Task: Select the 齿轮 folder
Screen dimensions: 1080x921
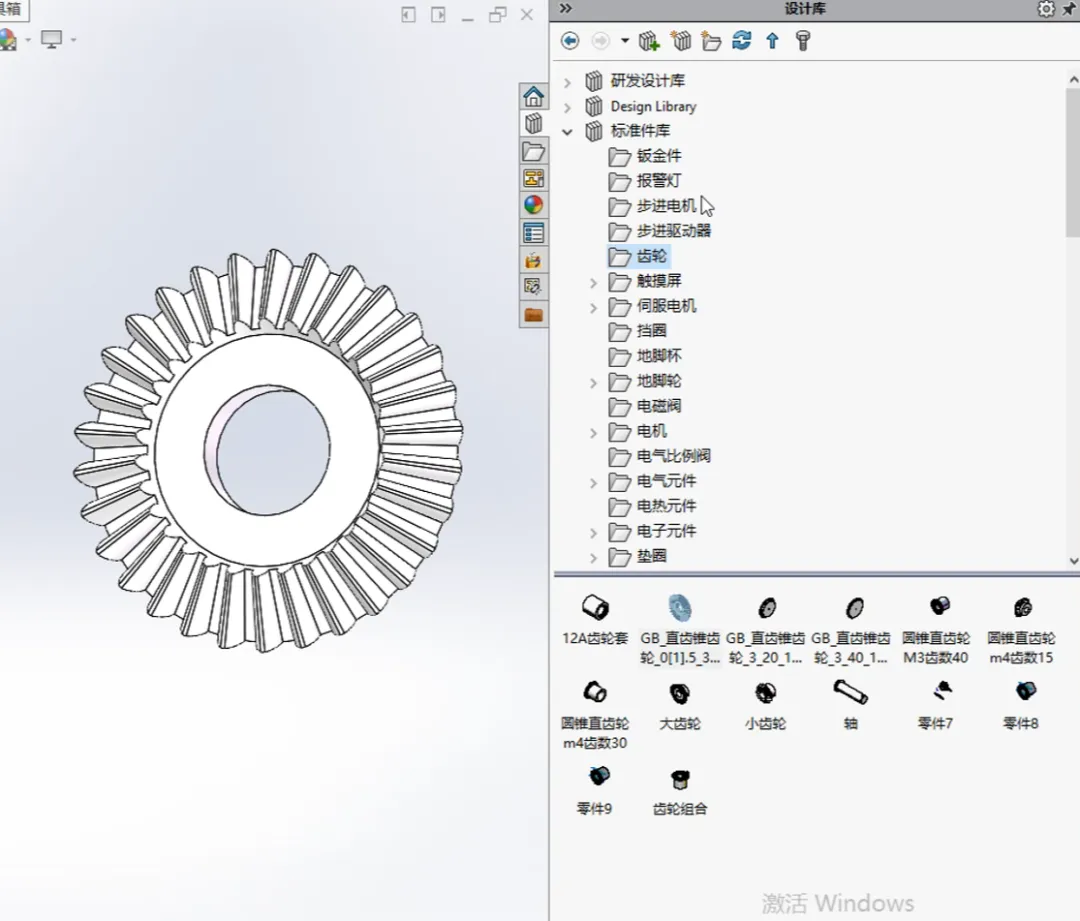Action: pyautogui.click(x=638, y=256)
